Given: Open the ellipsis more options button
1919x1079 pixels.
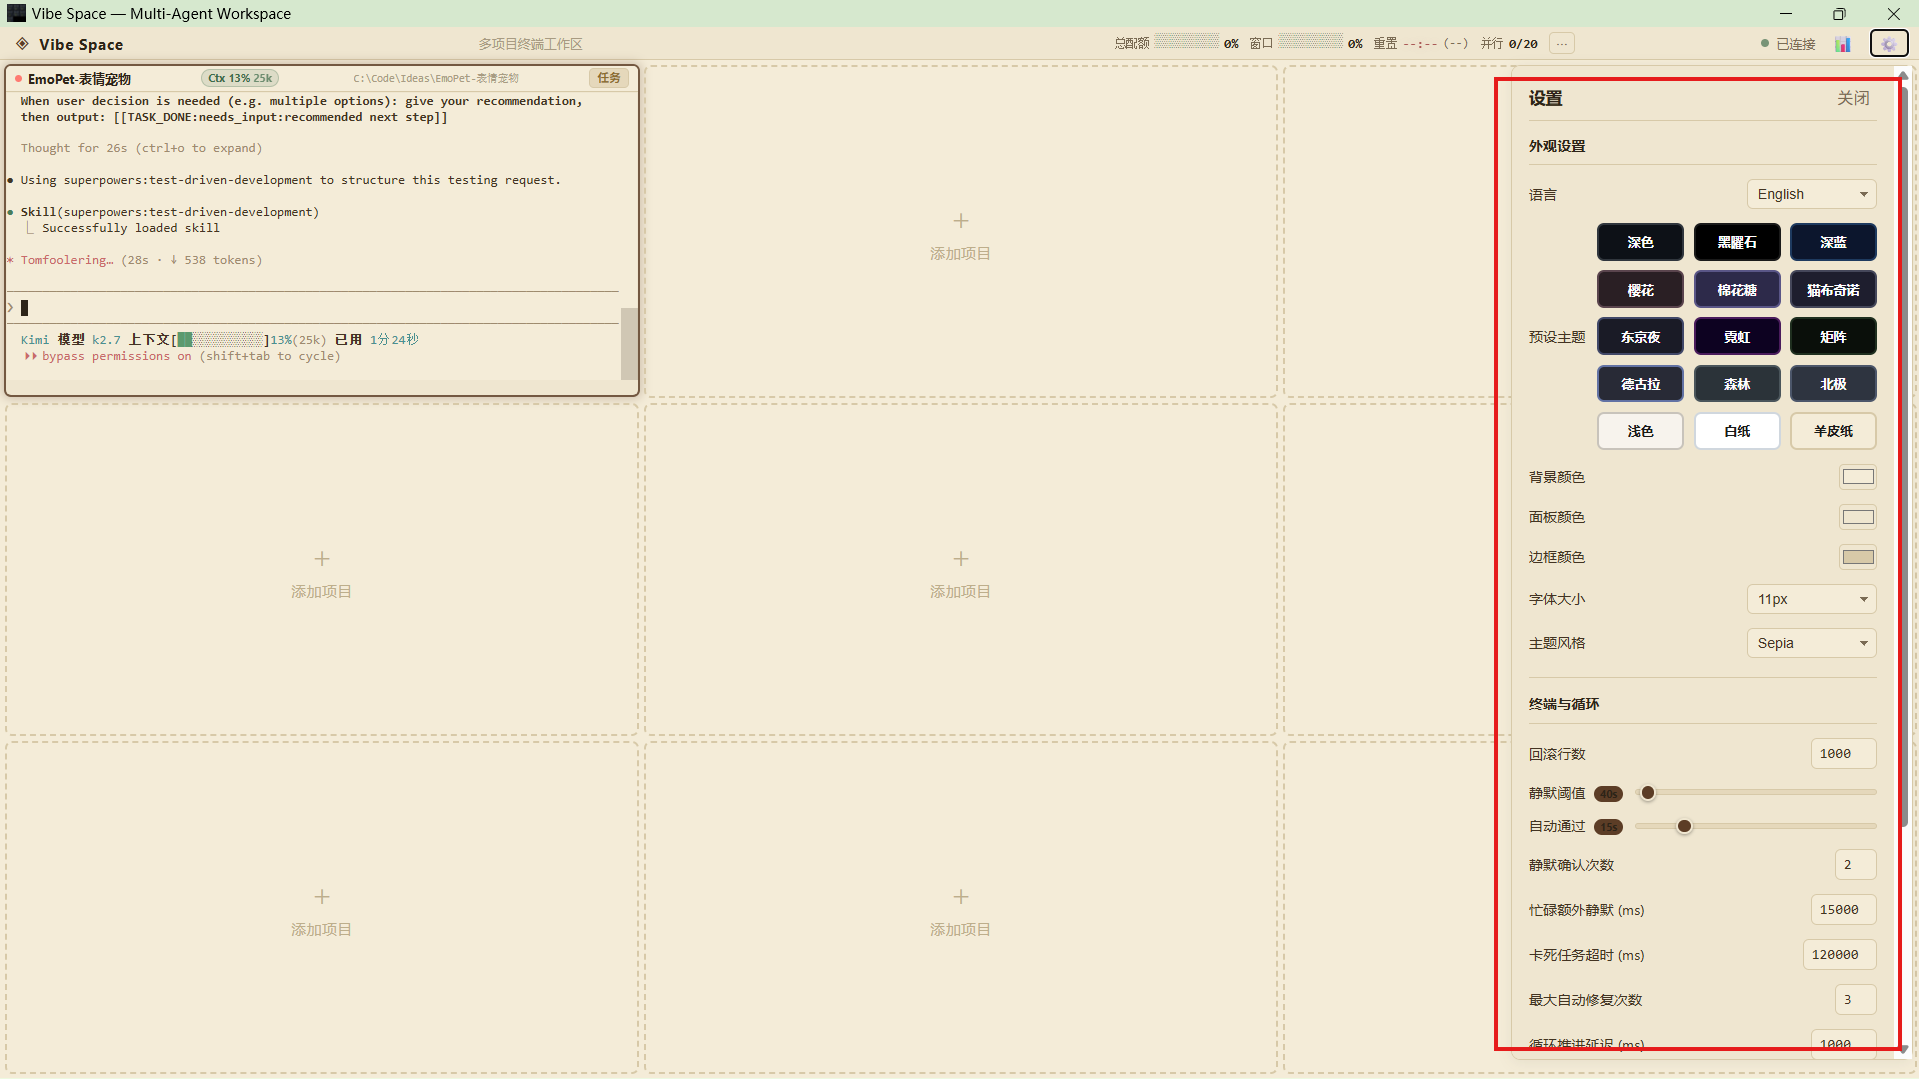Looking at the screenshot, I should coord(1561,44).
